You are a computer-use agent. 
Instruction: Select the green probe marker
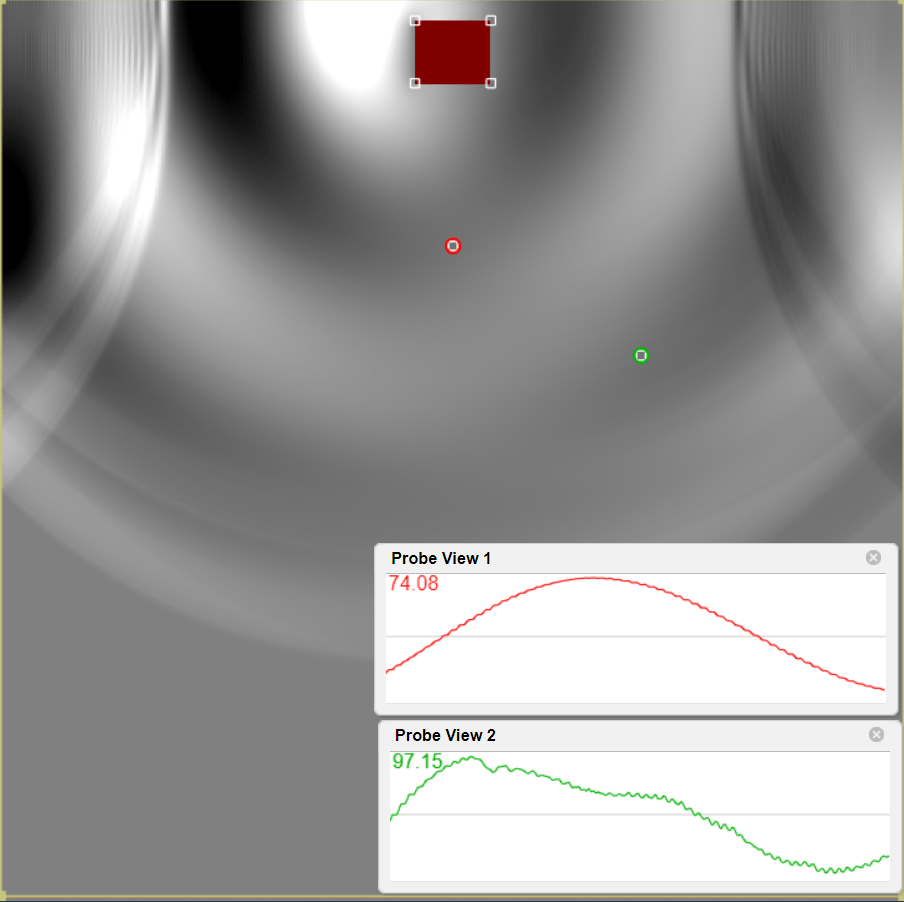click(x=641, y=356)
